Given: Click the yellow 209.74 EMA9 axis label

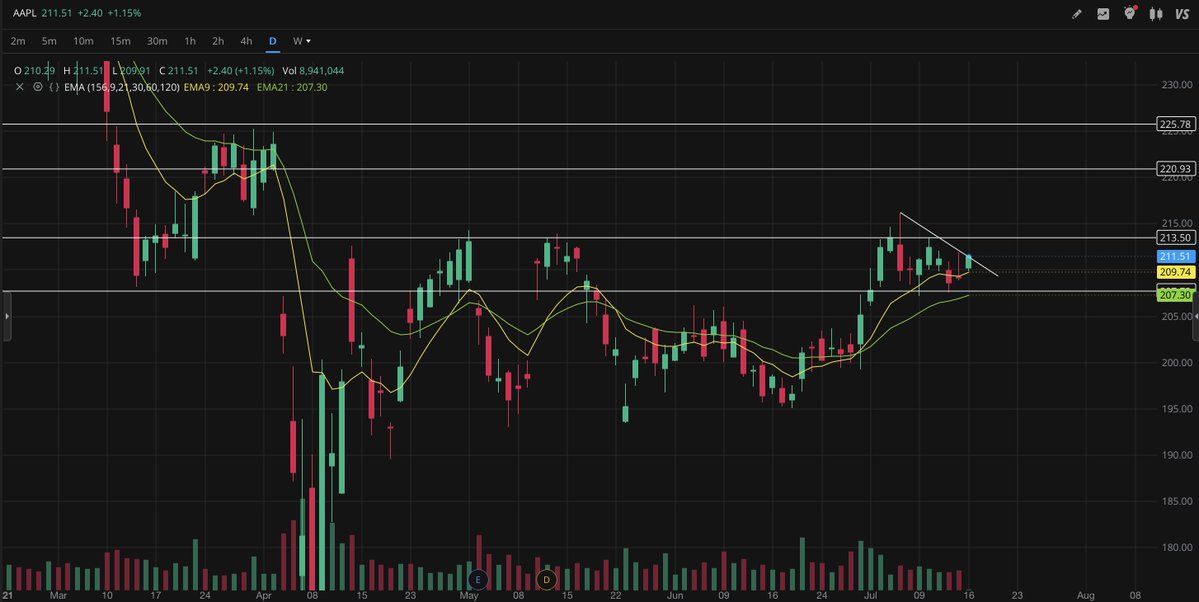Looking at the screenshot, I should pos(1175,272).
